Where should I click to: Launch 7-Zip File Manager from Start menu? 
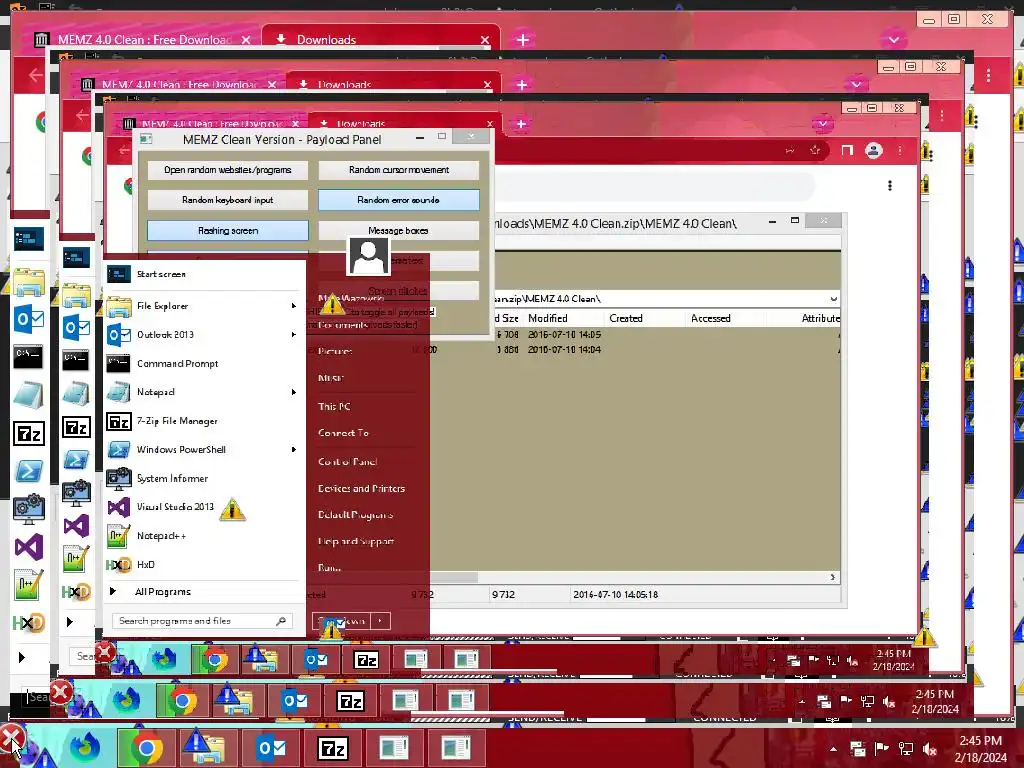click(203, 421)
